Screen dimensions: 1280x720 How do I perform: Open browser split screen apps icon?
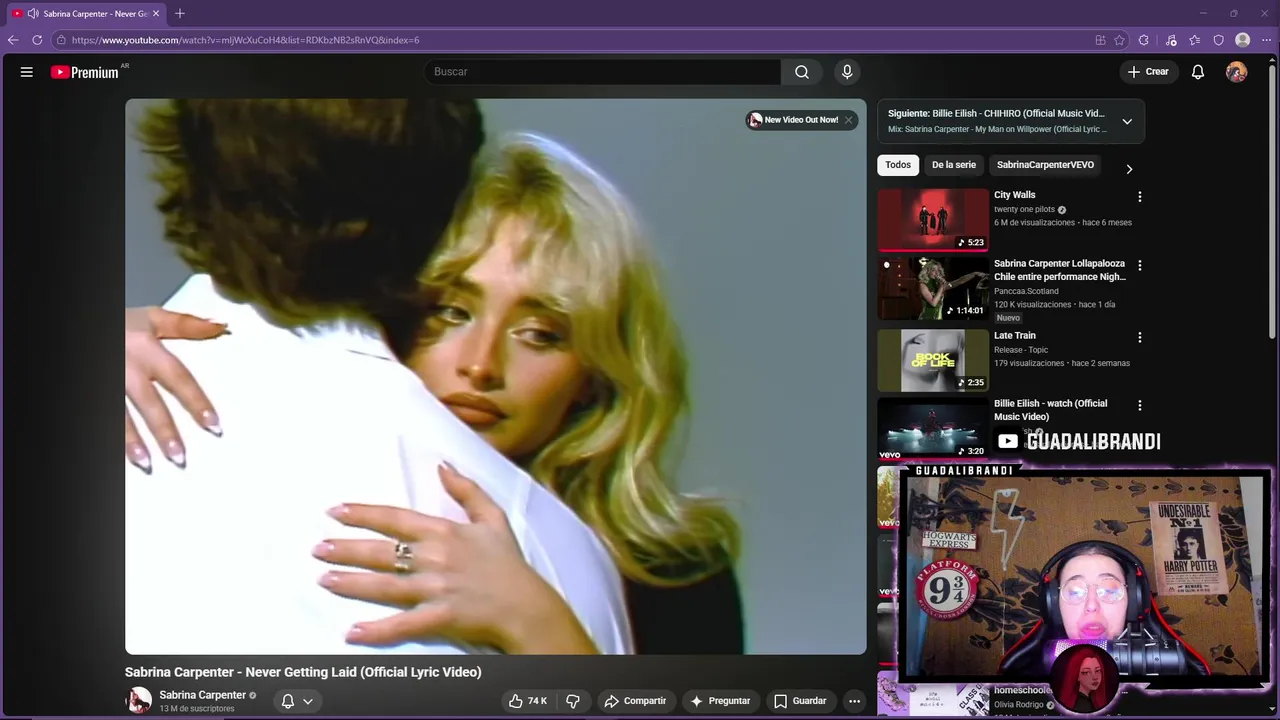click(1100, 40)
